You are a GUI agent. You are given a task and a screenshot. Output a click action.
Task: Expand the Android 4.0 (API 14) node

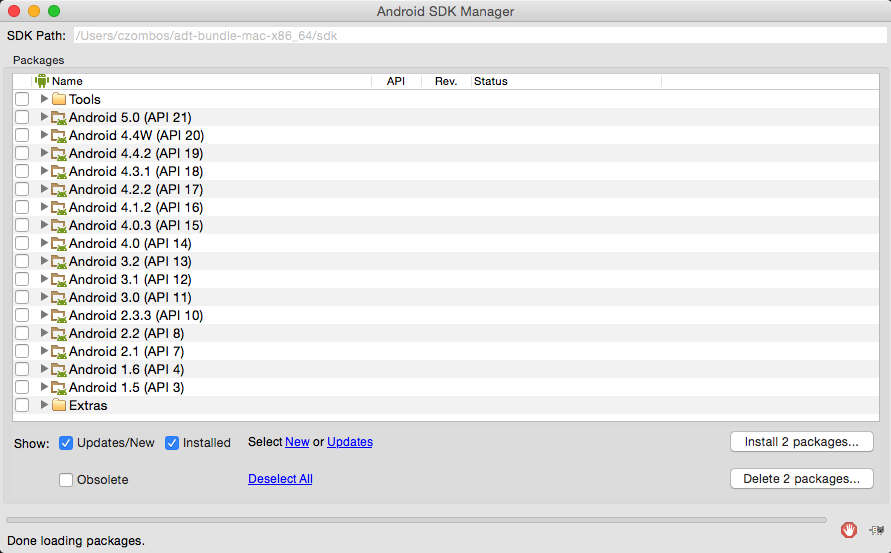pyautogui.click(x=44, y=243)
